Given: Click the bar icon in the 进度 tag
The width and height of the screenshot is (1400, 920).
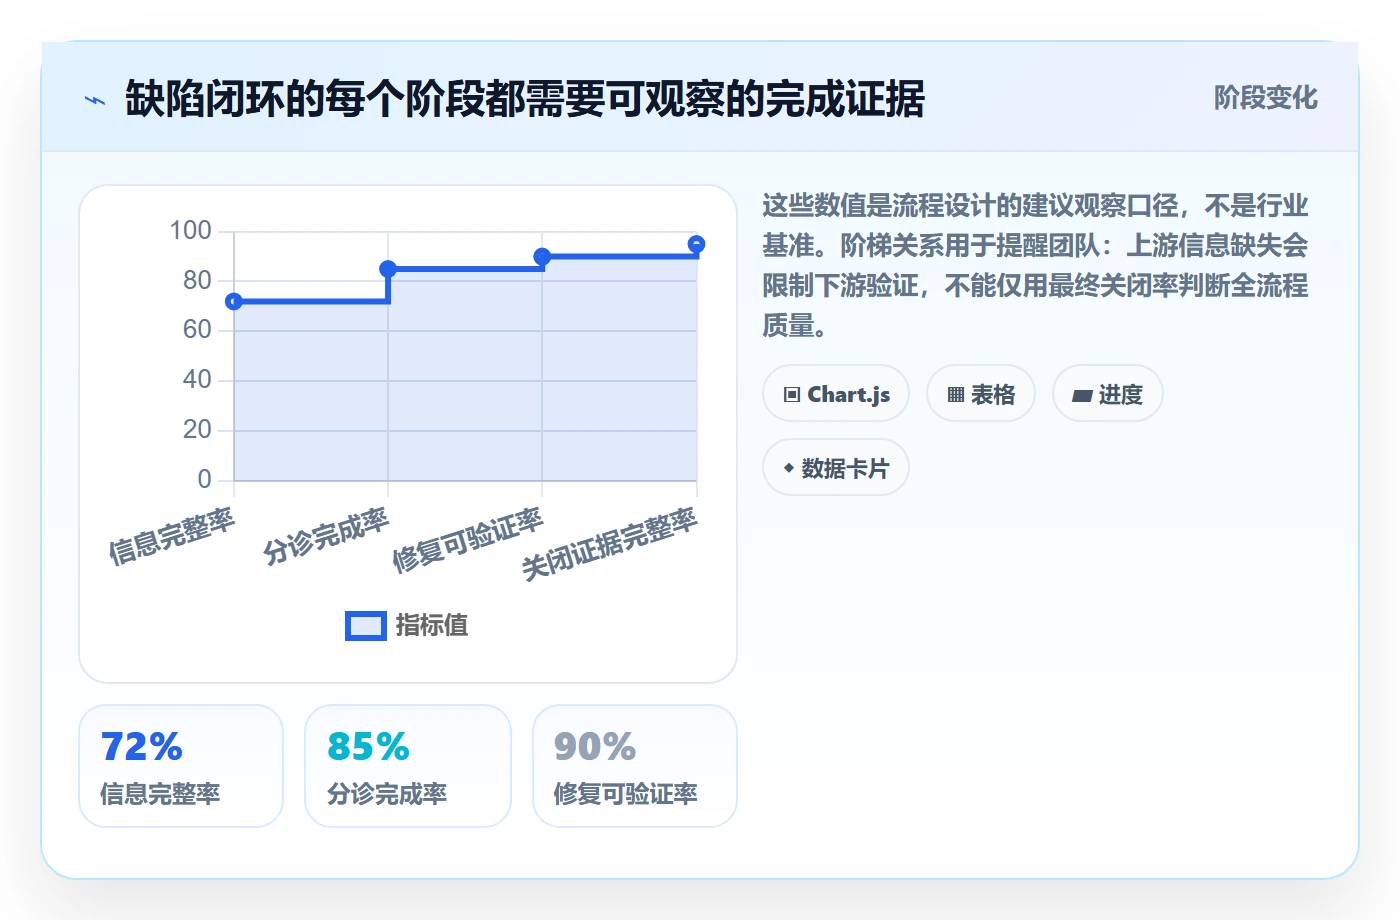Looking at the screenshot, I should [1082, 396].
